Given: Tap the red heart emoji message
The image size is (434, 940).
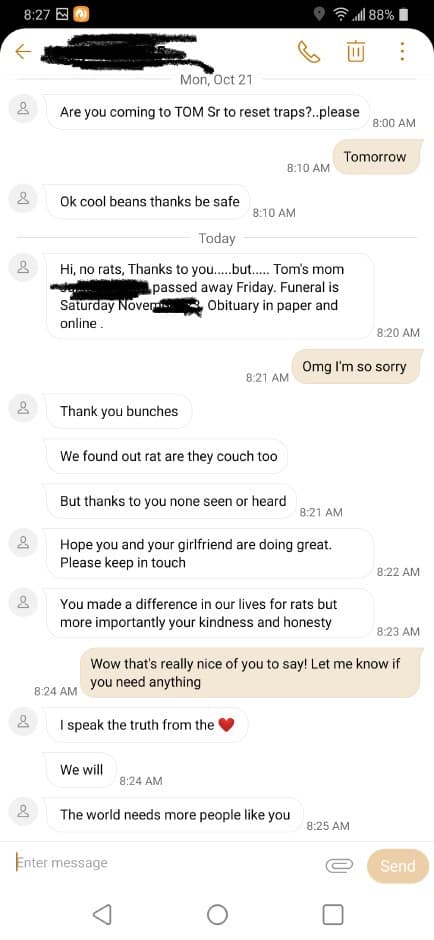Looking at the screenshot, I should [x=146, y=725].
